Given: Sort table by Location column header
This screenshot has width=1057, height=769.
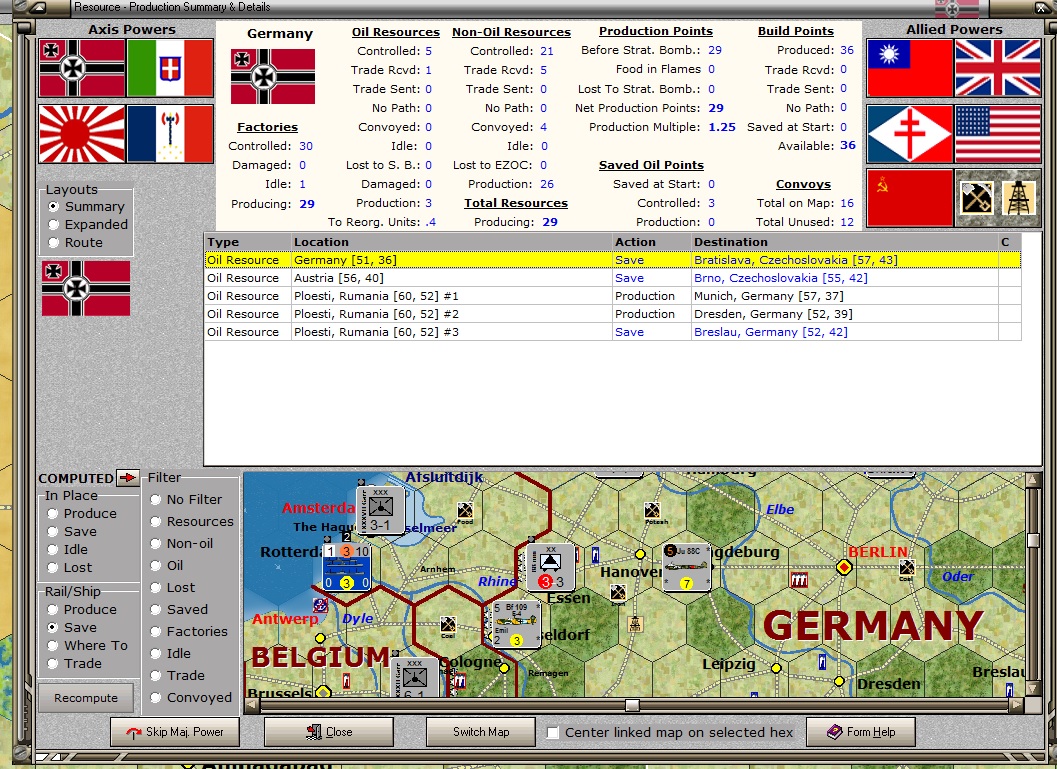Looking at the screenshot, I should click(451, 242).
